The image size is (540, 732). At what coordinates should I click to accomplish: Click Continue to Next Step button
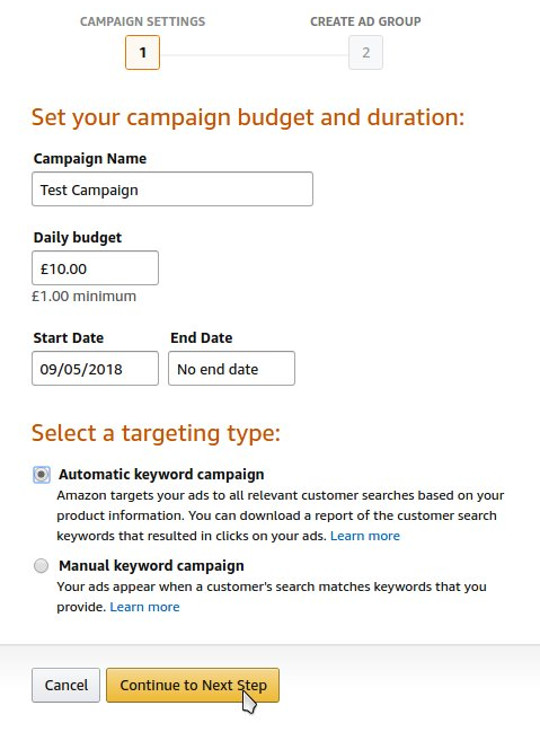pos(193,685)
